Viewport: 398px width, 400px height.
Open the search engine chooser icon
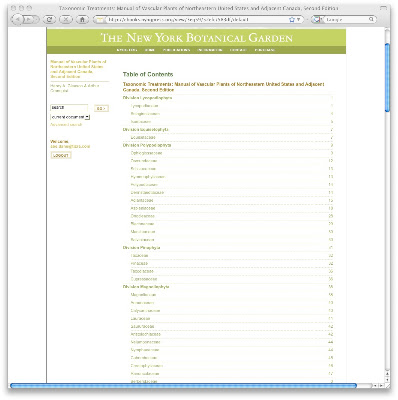click(317, 20)
